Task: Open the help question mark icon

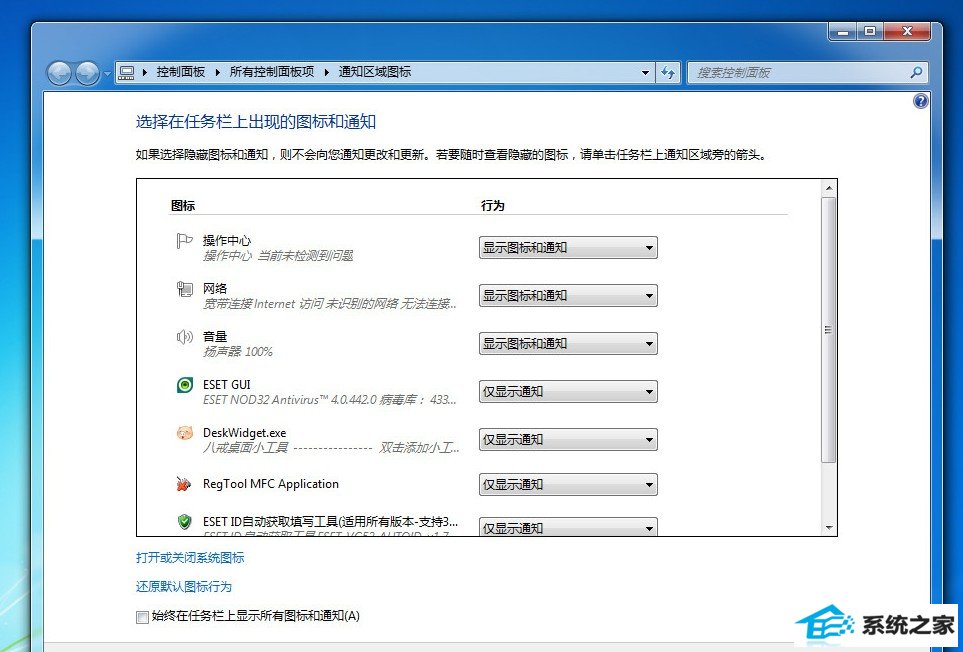Action: pyautogui.click(x=920, y=101)
